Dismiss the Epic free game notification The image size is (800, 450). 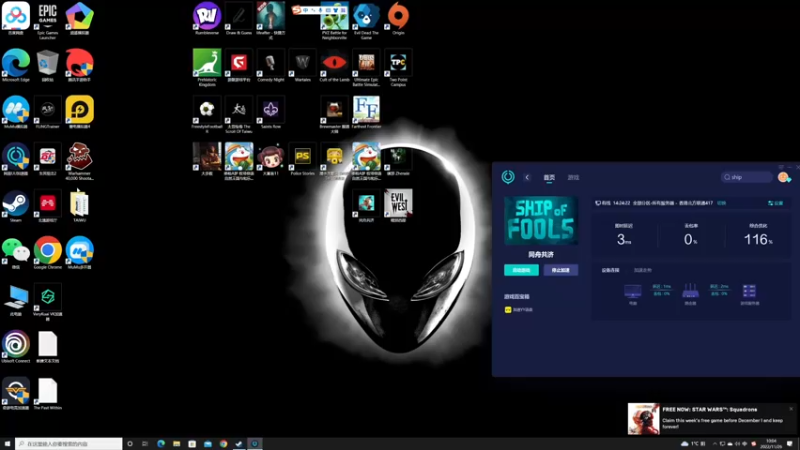coord(791,409)
